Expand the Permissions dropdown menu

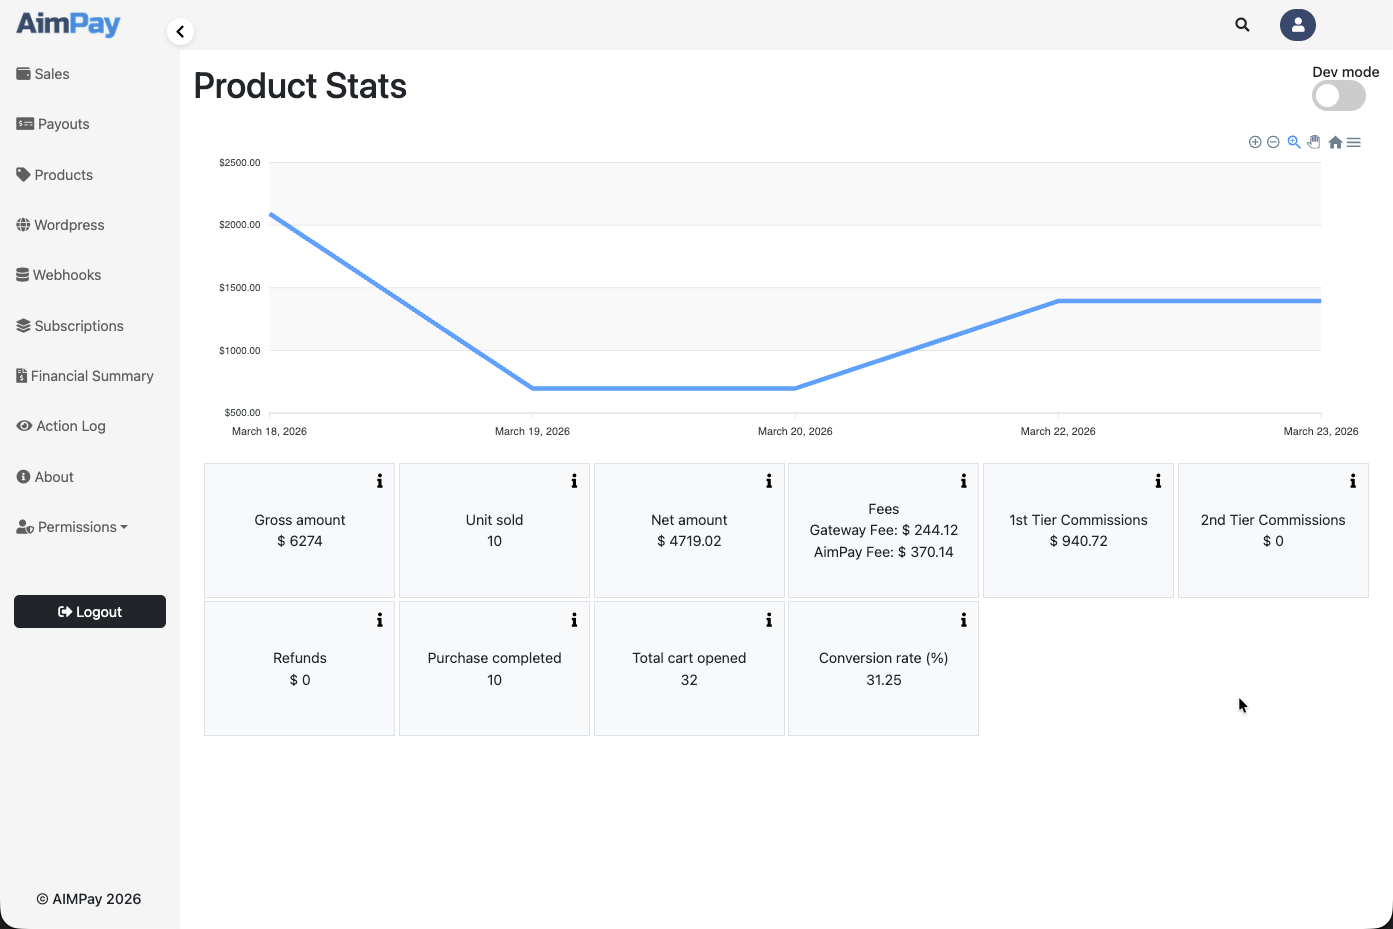tap(73, 527)
